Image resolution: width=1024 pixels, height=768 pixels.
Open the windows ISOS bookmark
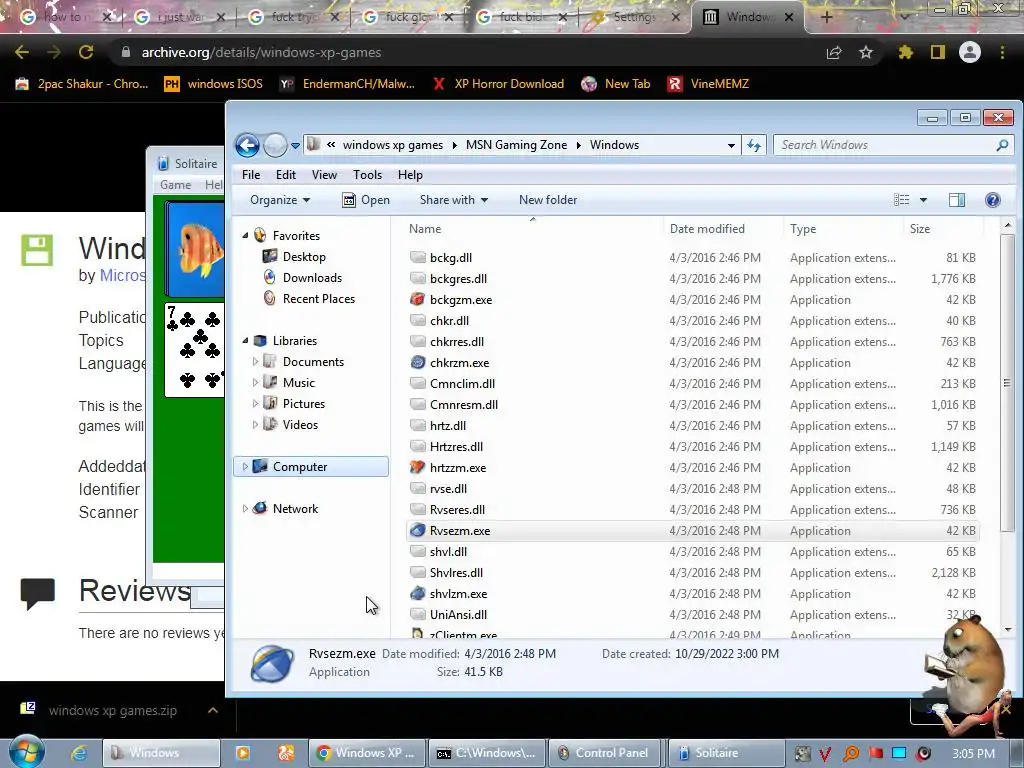point(214,84)
